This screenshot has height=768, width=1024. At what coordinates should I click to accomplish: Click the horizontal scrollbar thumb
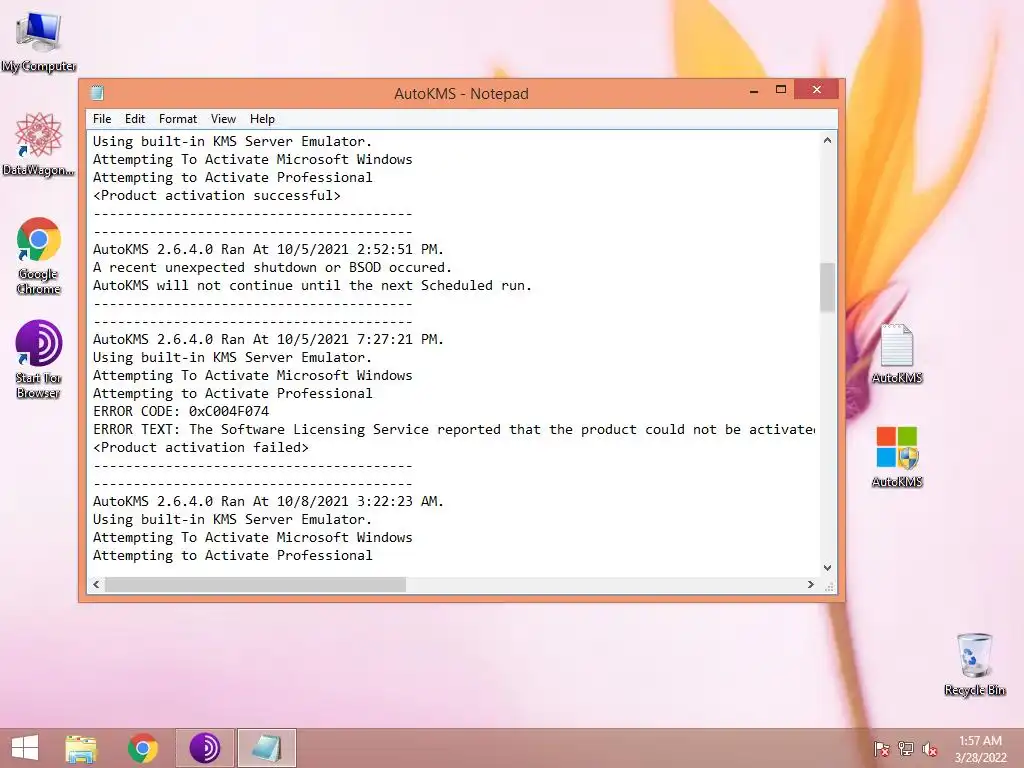(255, 584)
